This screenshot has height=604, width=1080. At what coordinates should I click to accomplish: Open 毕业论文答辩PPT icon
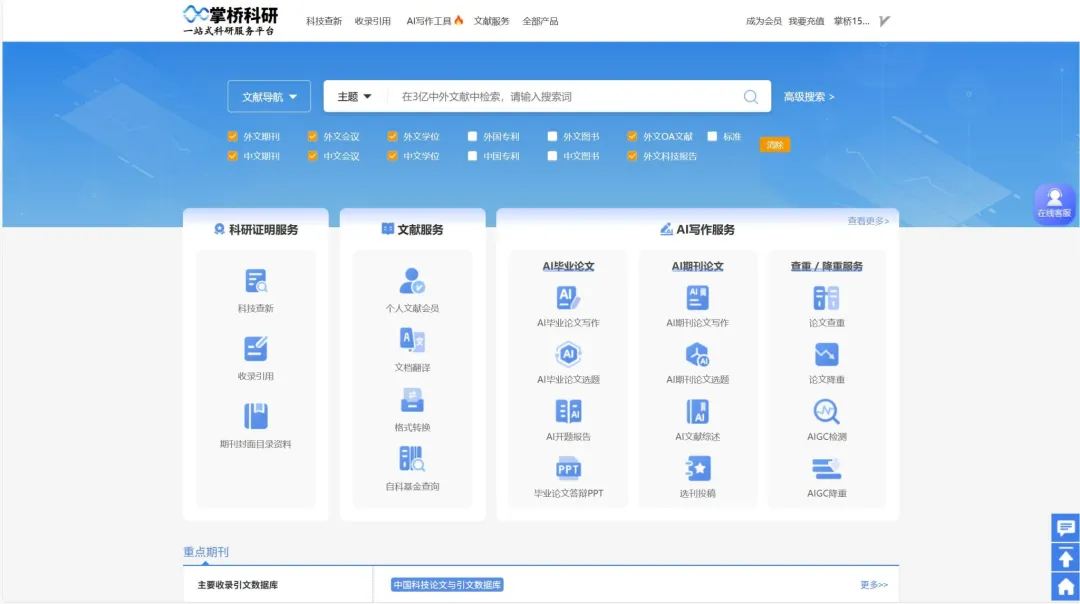point(568,468)
